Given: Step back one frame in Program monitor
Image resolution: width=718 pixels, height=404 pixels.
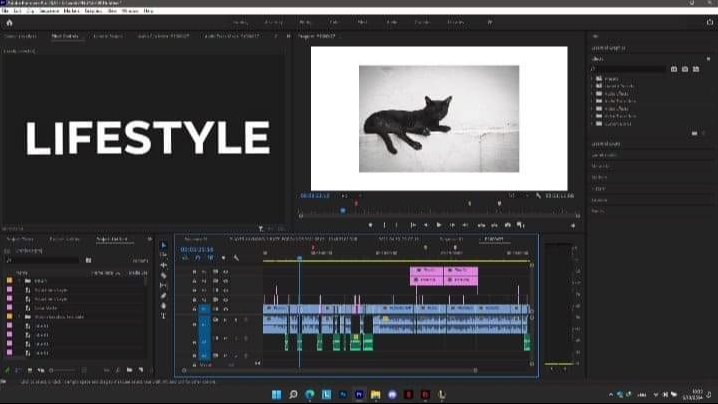Looking at the screenshot, I should coord(425,225).
